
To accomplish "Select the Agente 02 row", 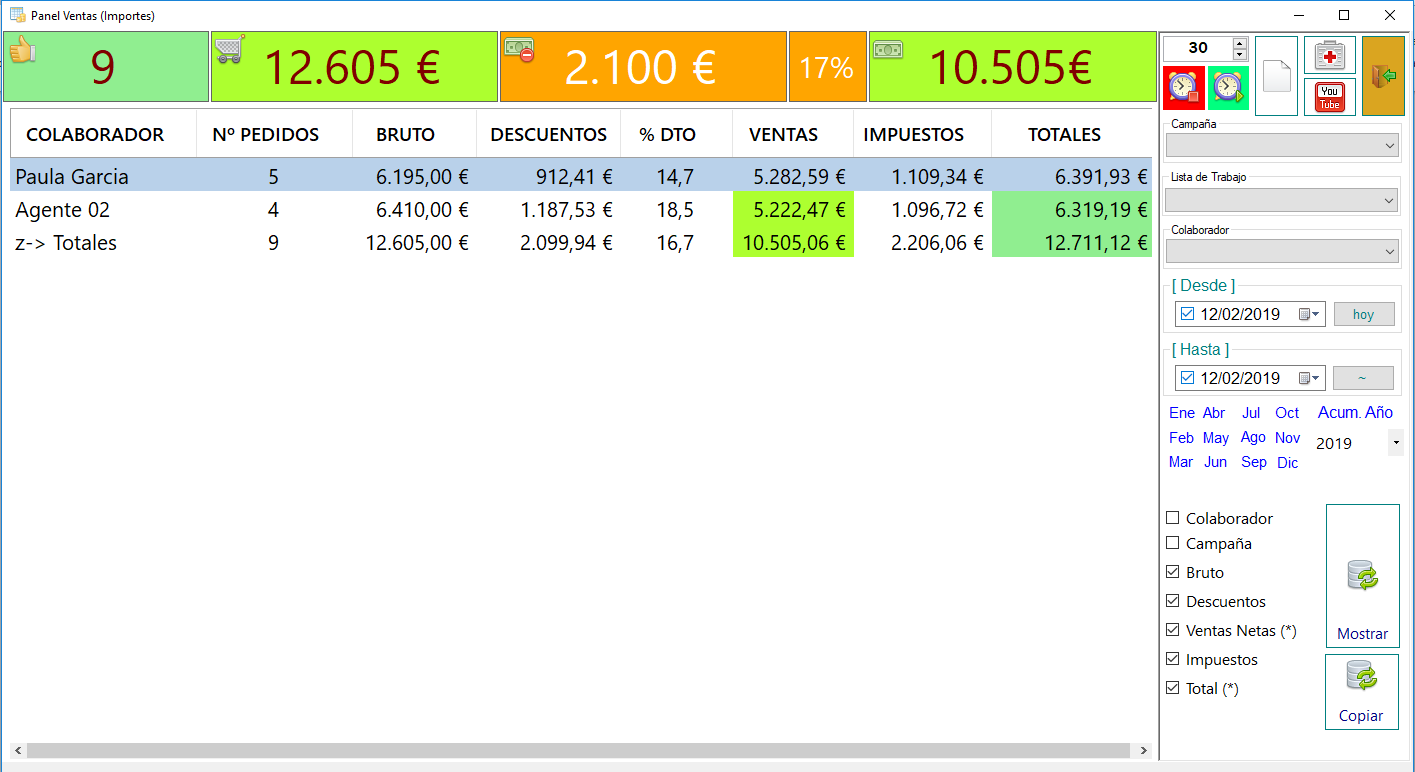I will (581, 210).
